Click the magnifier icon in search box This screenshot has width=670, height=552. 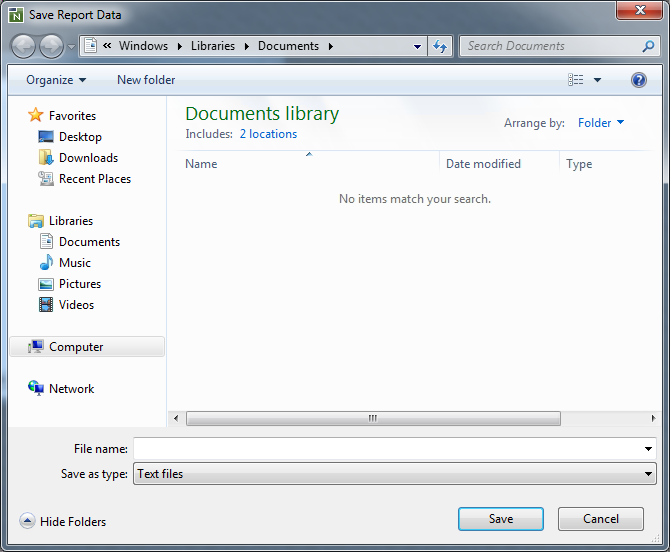click(x=648, y=46)
